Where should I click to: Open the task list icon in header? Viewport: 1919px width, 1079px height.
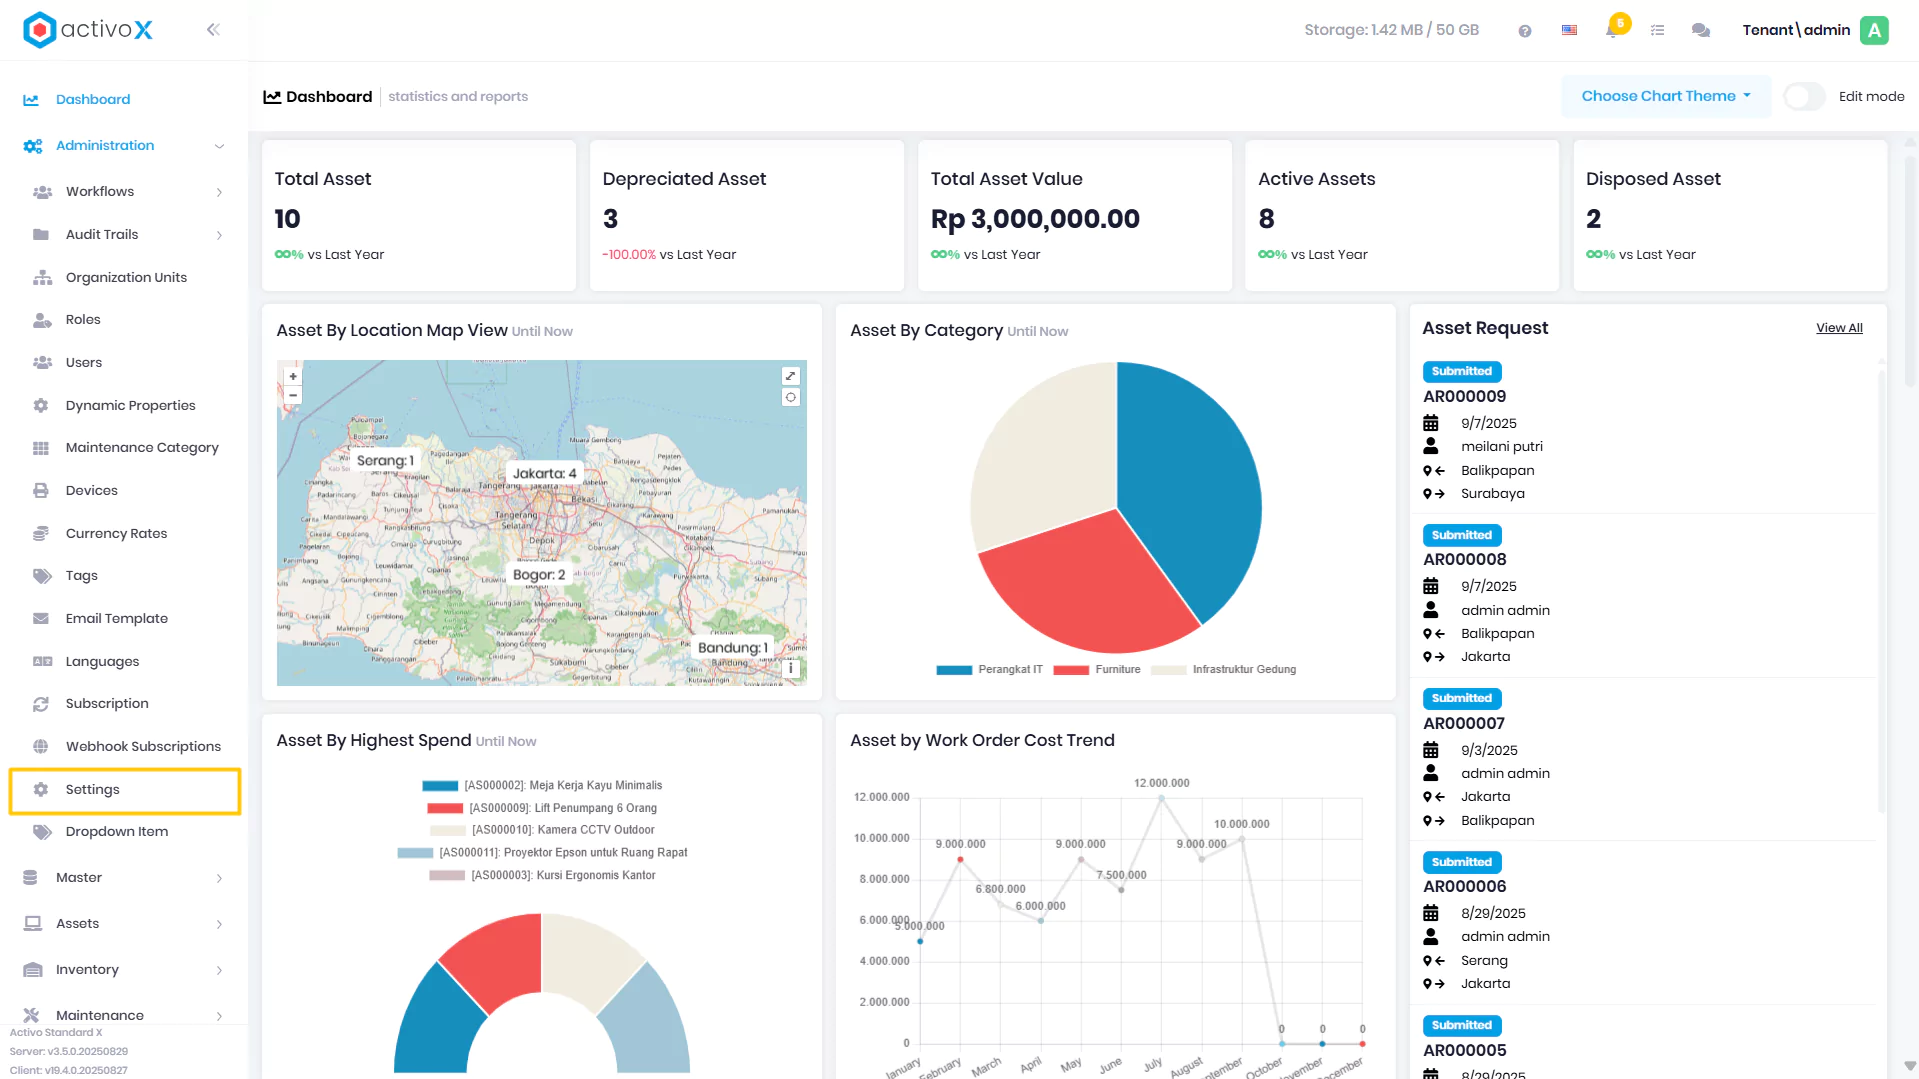click(x=1657, y=30)
